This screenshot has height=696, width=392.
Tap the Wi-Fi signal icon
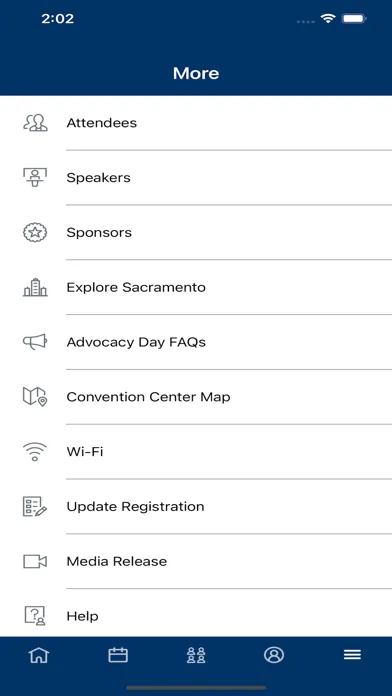(35, 452)
